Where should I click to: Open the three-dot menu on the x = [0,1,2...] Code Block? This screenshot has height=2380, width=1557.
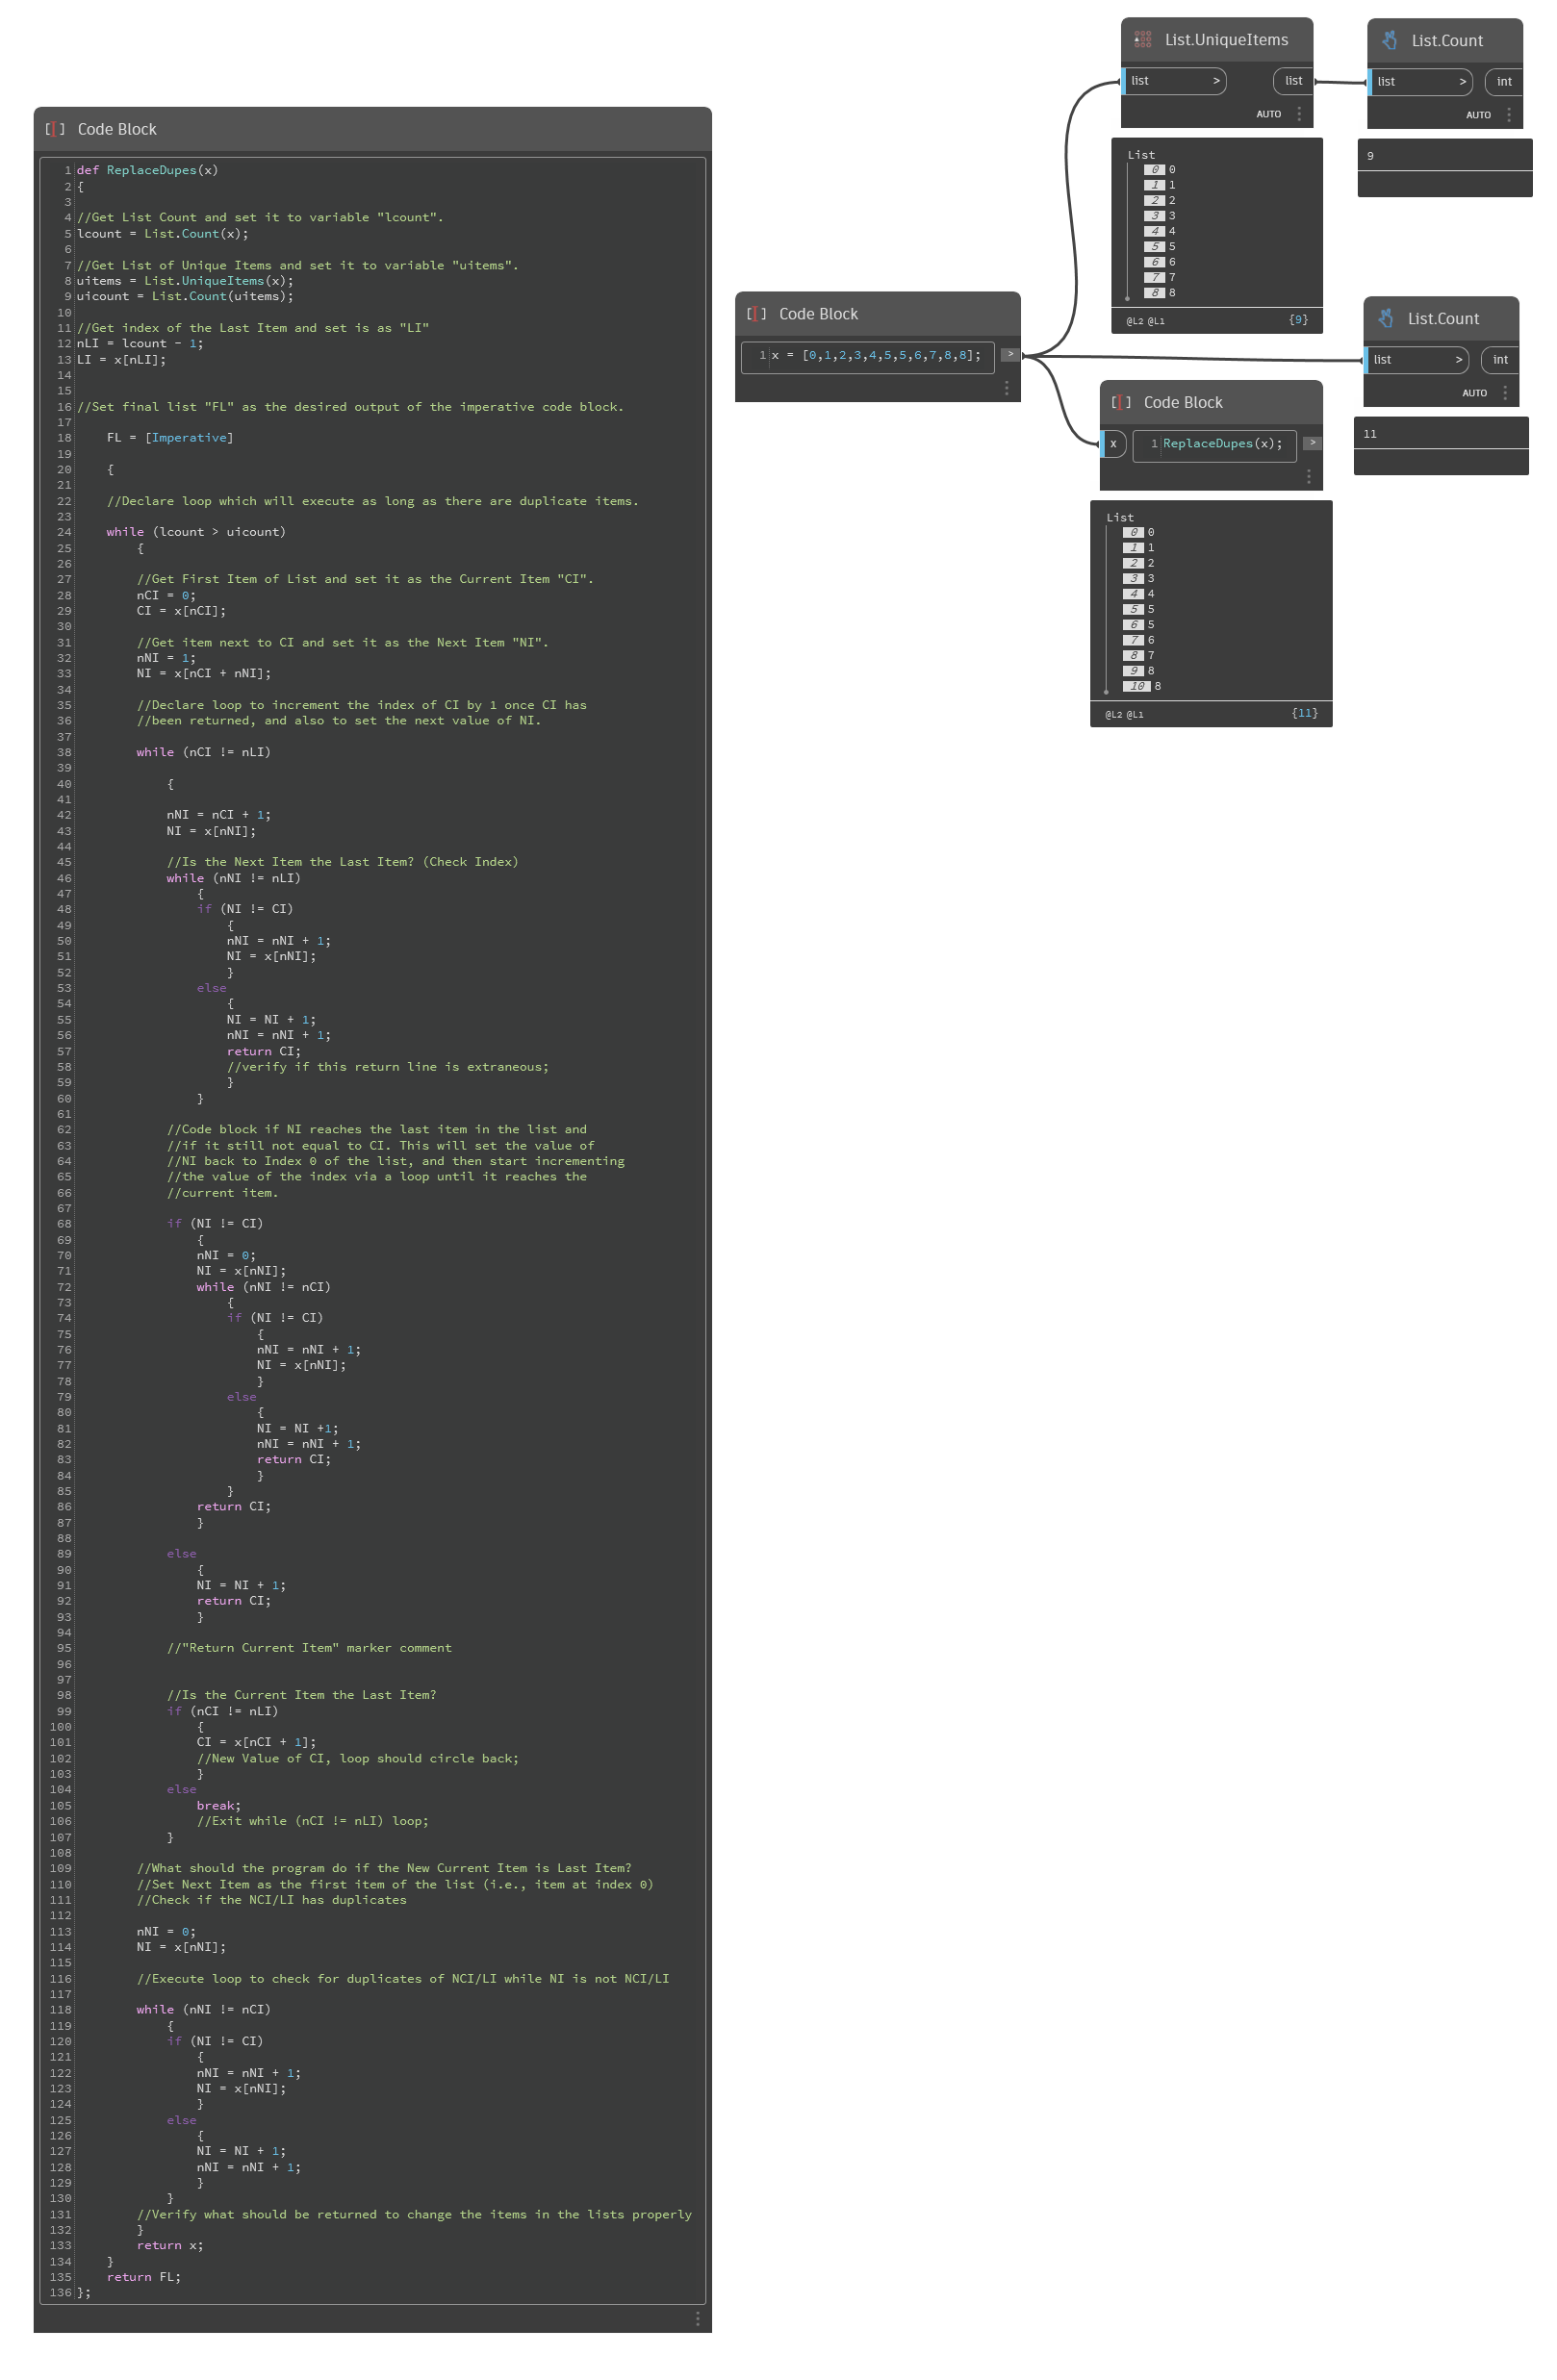pyautogui.click(x=1006, y=388)
